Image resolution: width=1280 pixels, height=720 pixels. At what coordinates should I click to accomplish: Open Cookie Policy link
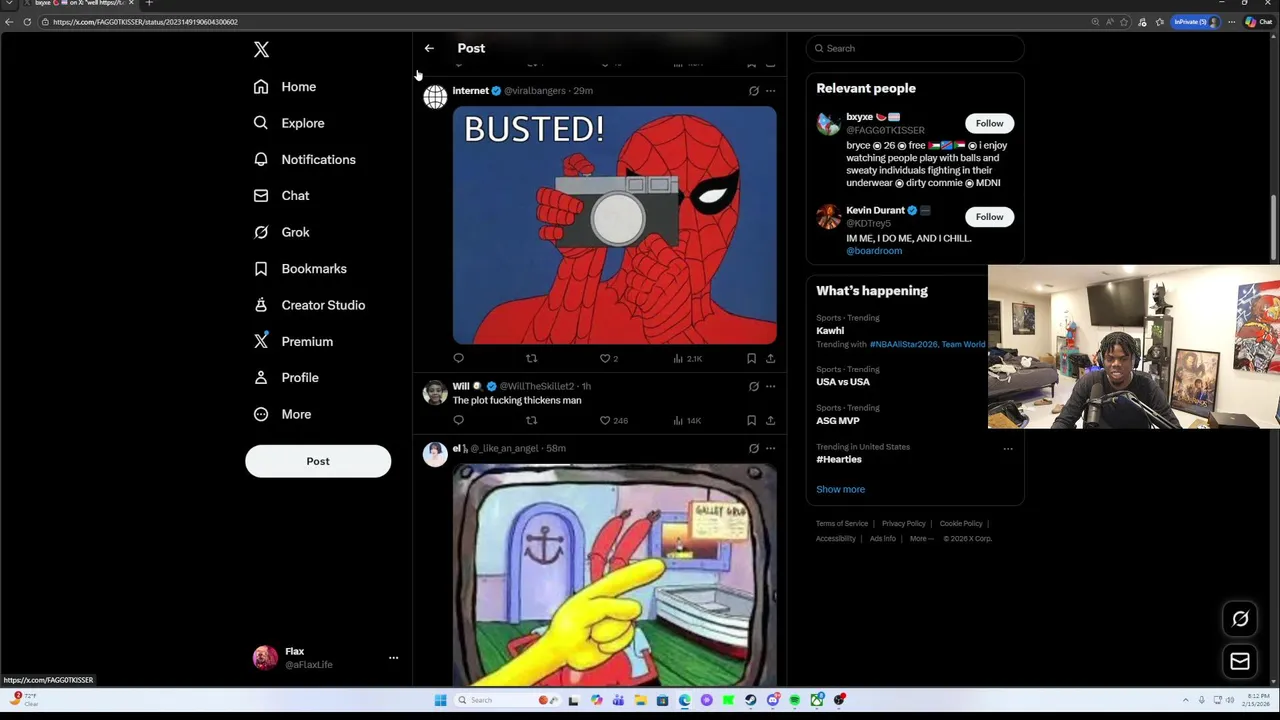pos(960,524)
